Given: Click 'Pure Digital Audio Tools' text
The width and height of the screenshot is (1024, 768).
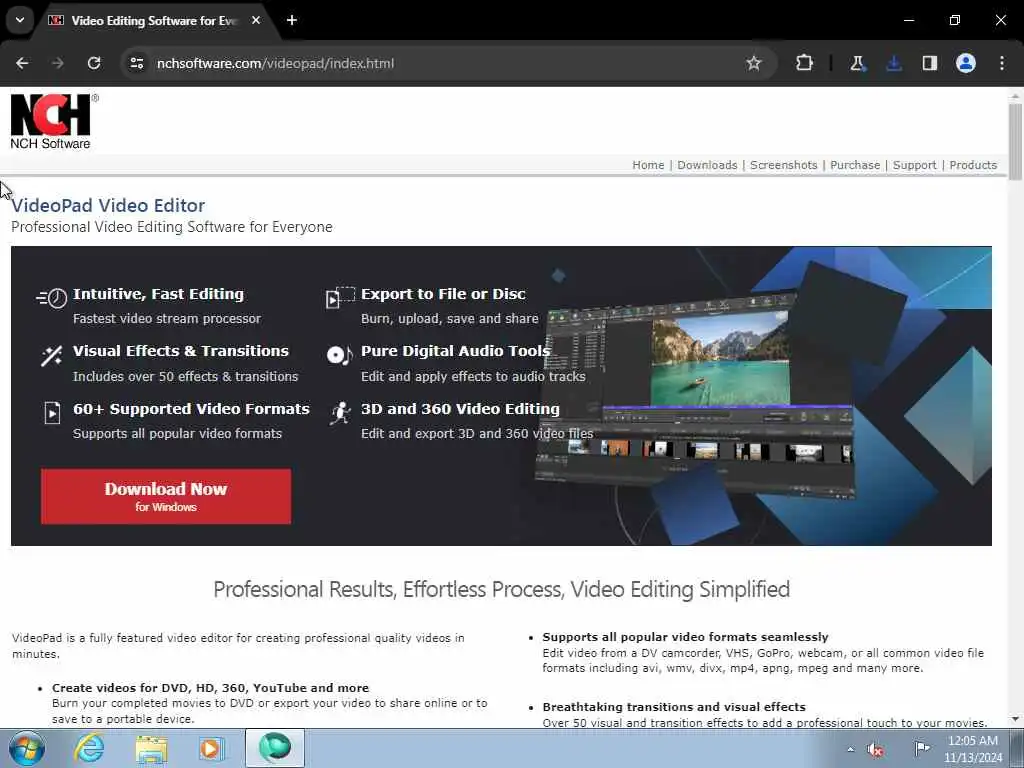Looking at the screenshot, I should click(455, 351).
